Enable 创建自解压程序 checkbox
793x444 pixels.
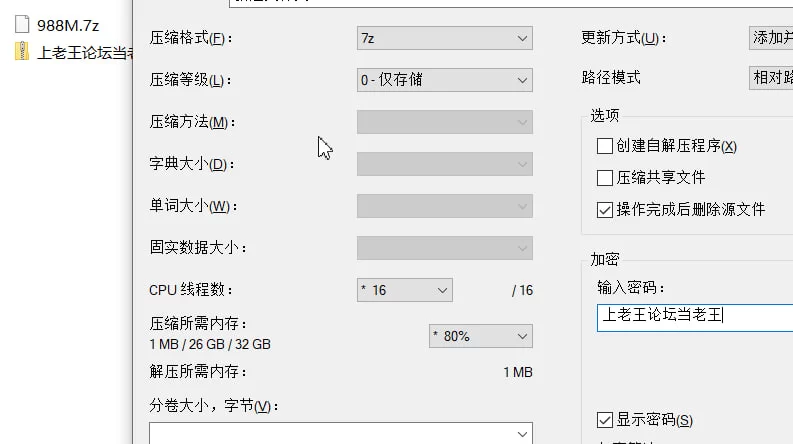(605, 146)
